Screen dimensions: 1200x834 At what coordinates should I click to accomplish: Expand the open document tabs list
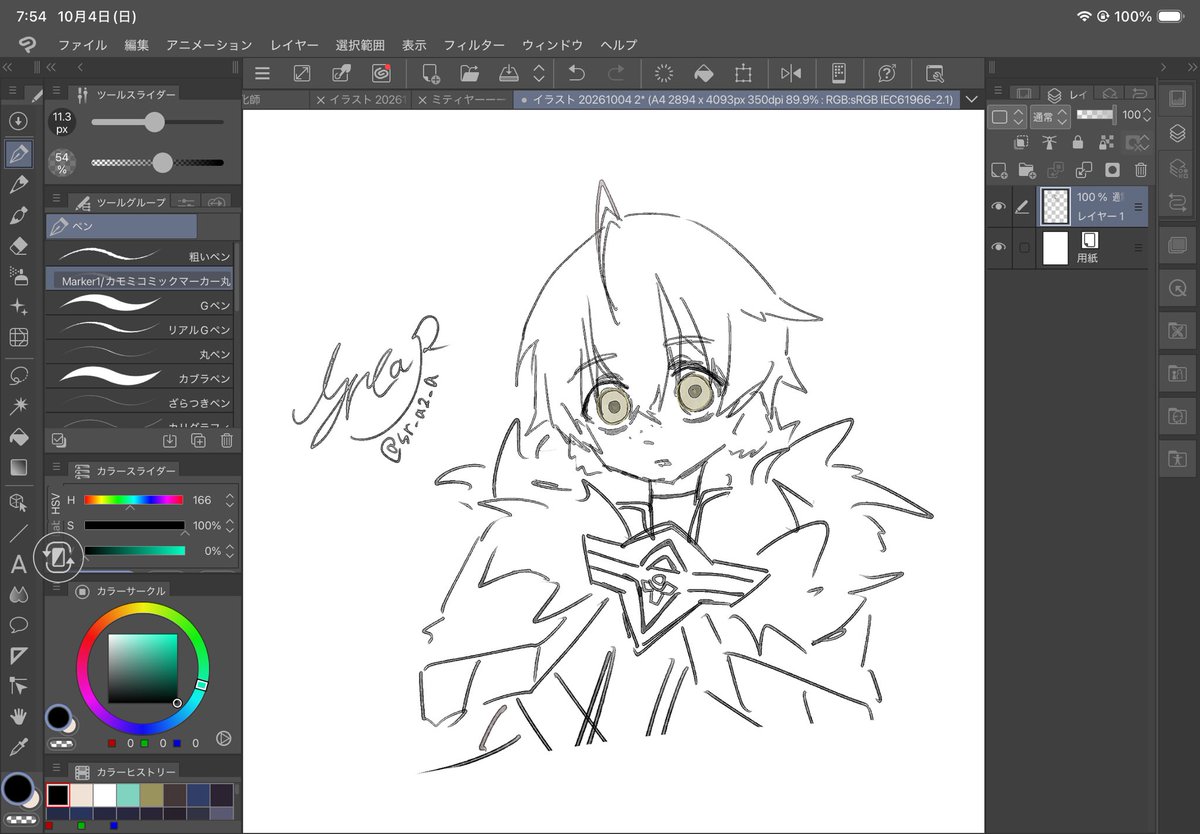tap(971, 99)
